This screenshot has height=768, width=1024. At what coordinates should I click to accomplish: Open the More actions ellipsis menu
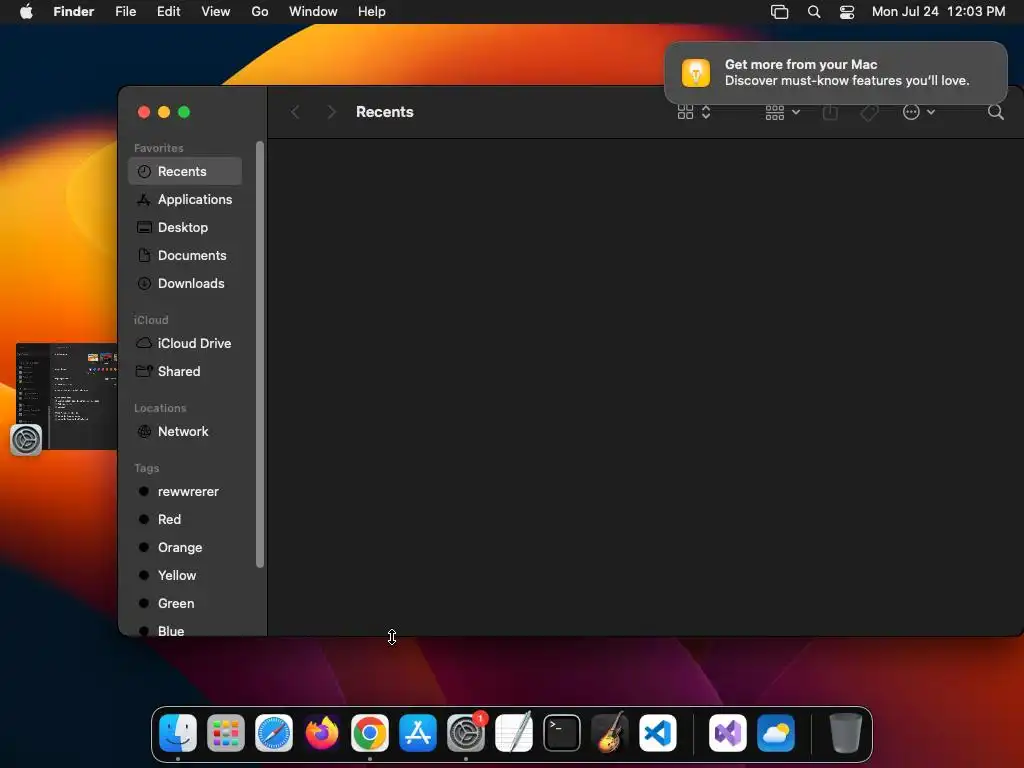919,112
